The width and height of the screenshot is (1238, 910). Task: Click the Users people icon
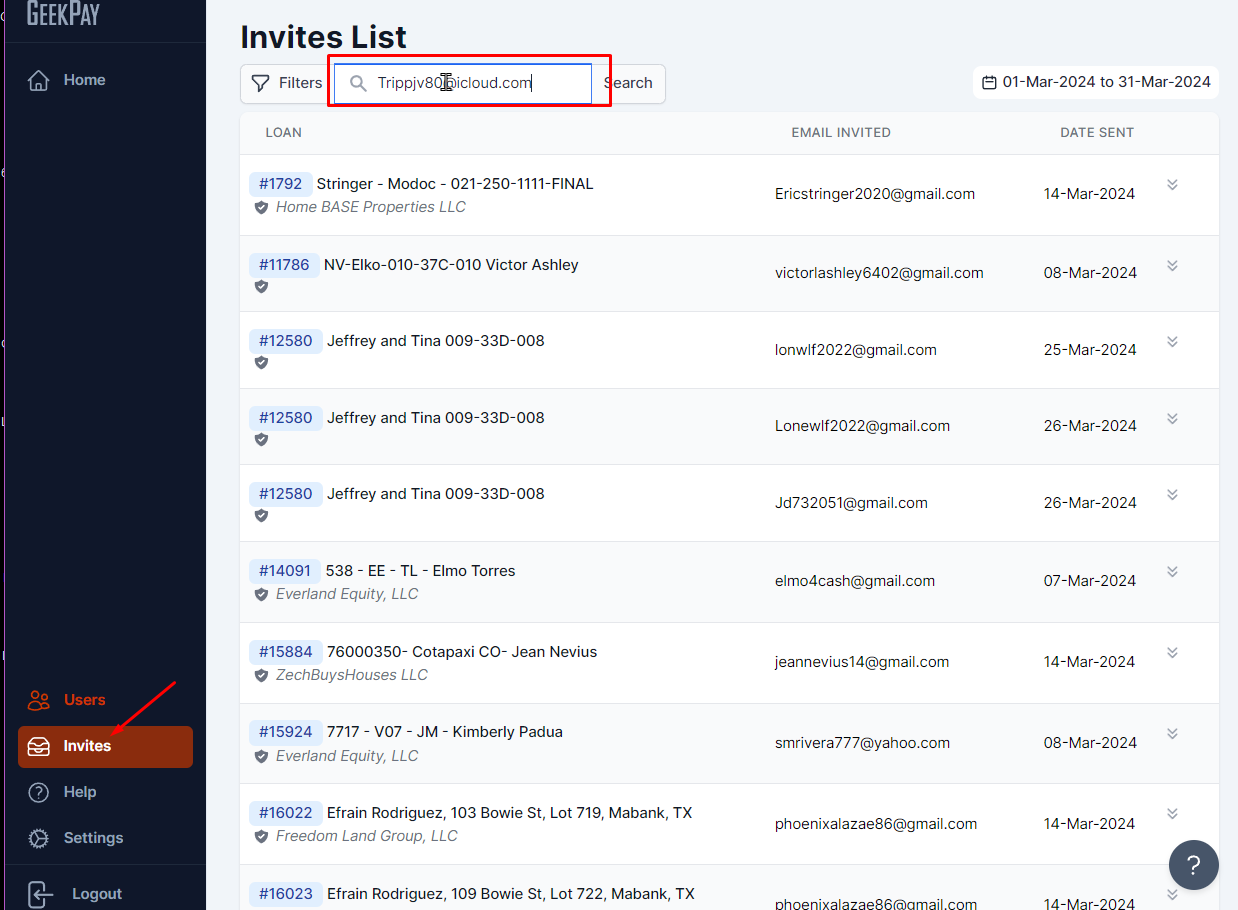[39, 700]
